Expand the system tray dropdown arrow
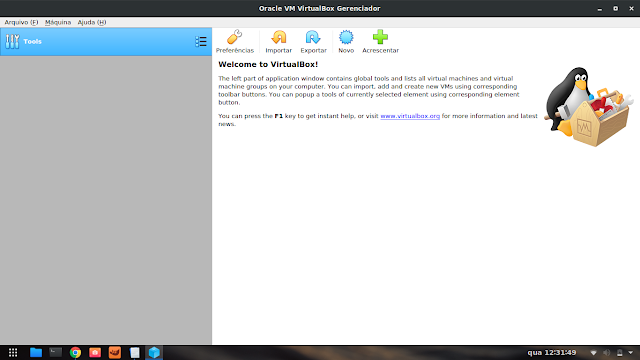 pyautogui.click(x=631, y=352)
